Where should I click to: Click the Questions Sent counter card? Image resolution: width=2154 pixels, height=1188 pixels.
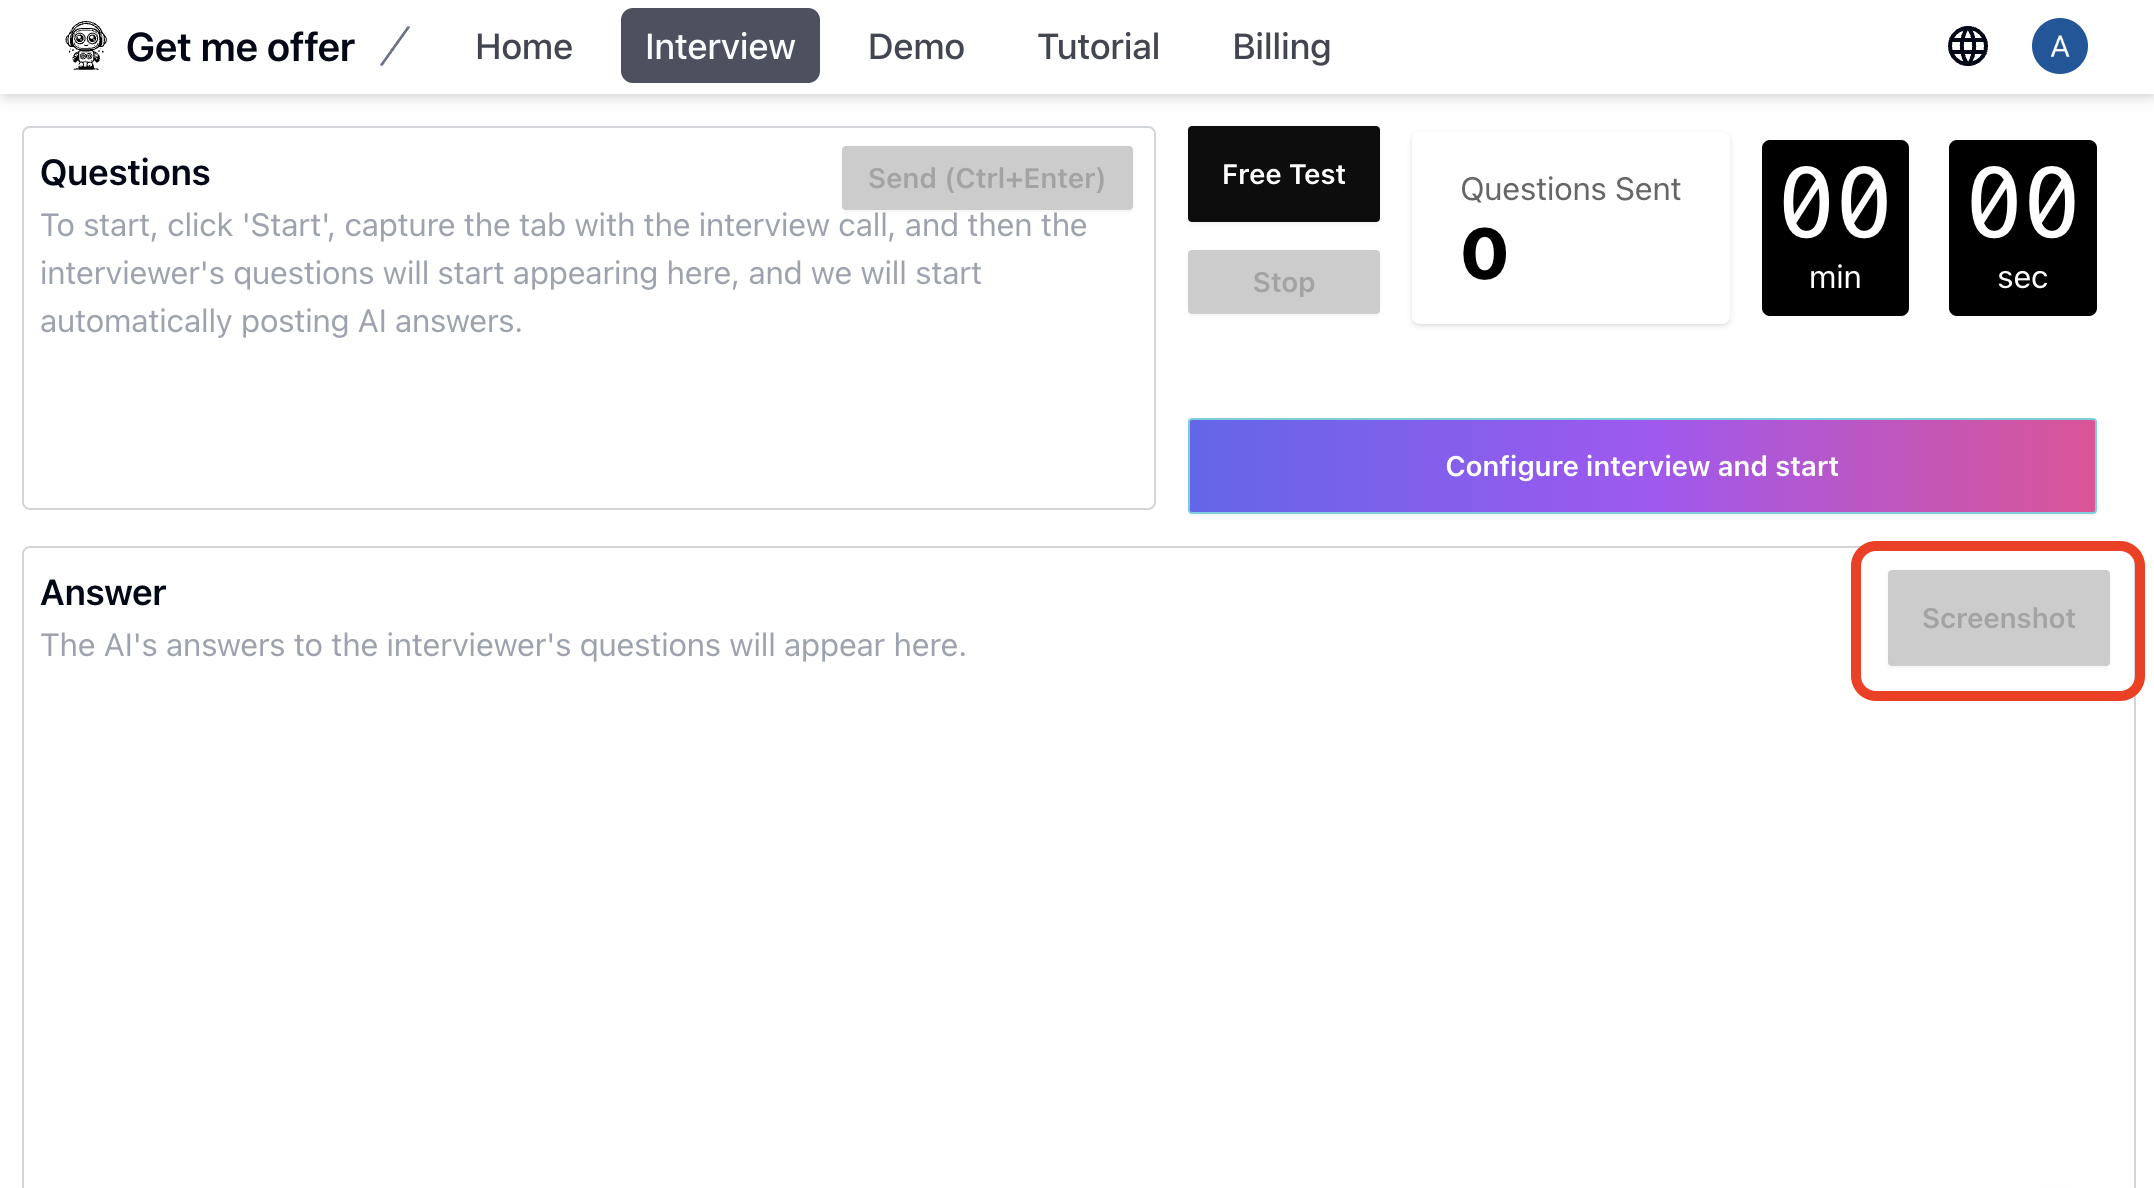point(1570,228)
